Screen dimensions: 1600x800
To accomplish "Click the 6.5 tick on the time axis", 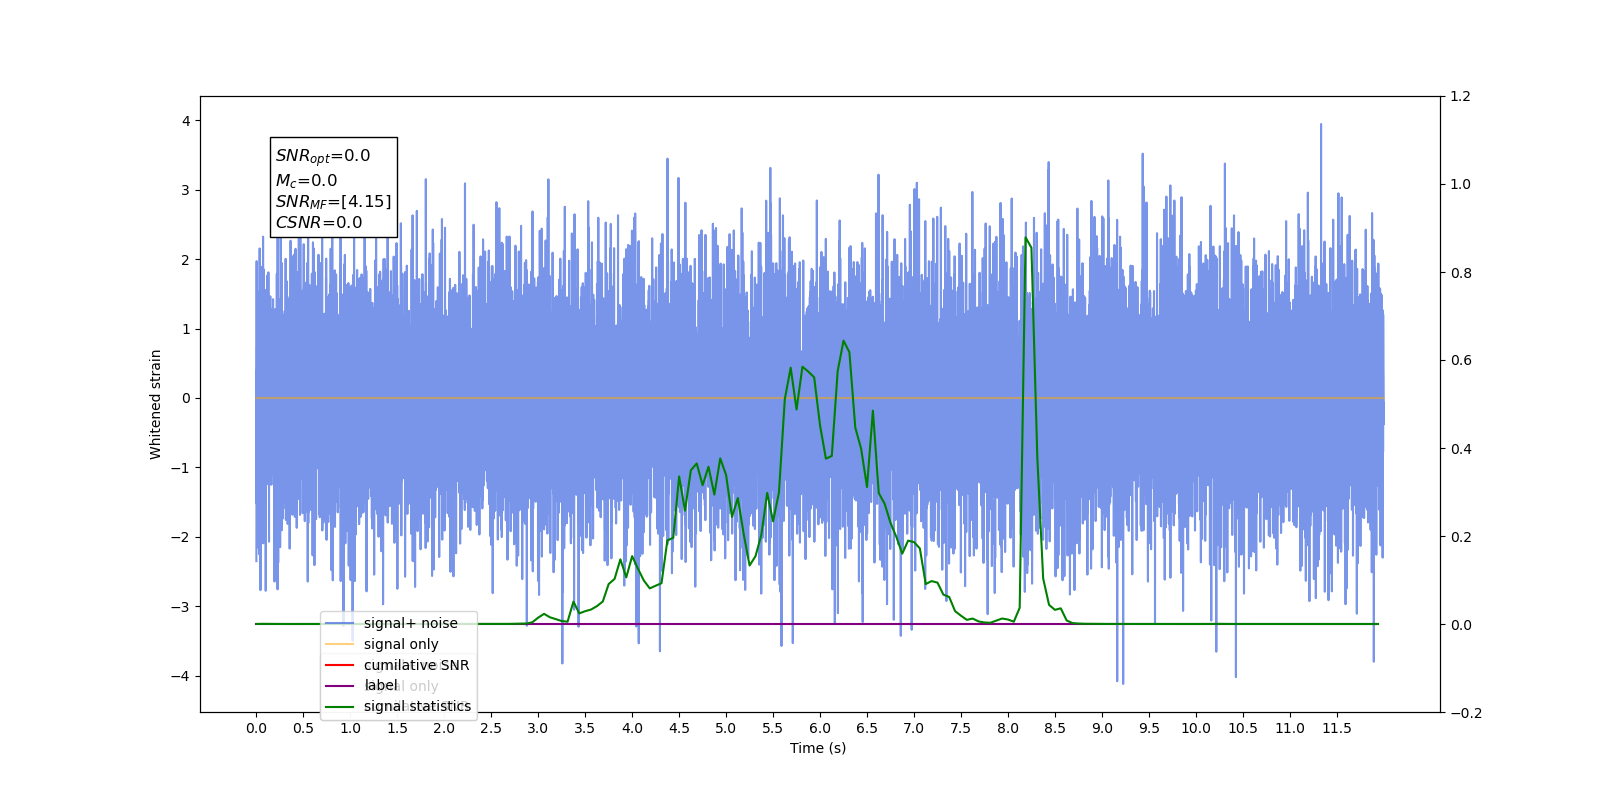I will click(867, 728).
